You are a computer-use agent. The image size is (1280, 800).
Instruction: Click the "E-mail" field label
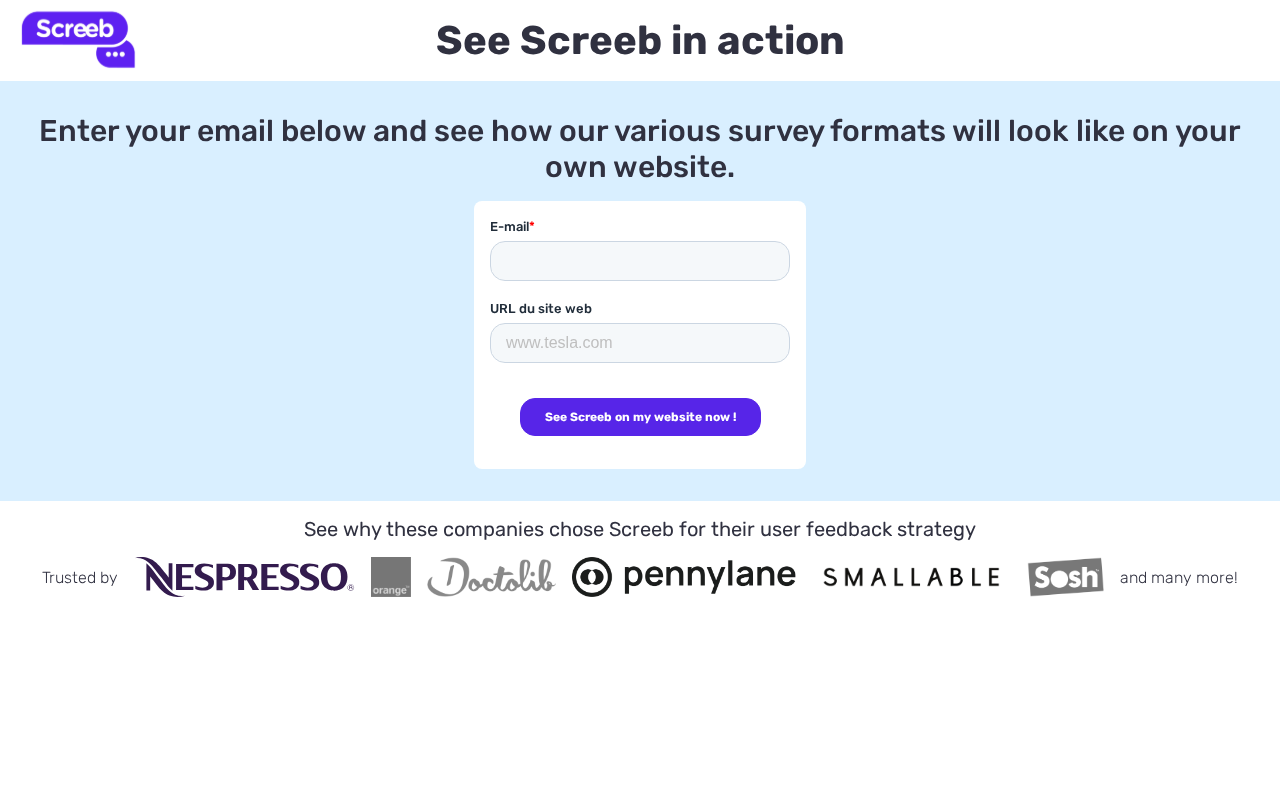click(509, 227)
